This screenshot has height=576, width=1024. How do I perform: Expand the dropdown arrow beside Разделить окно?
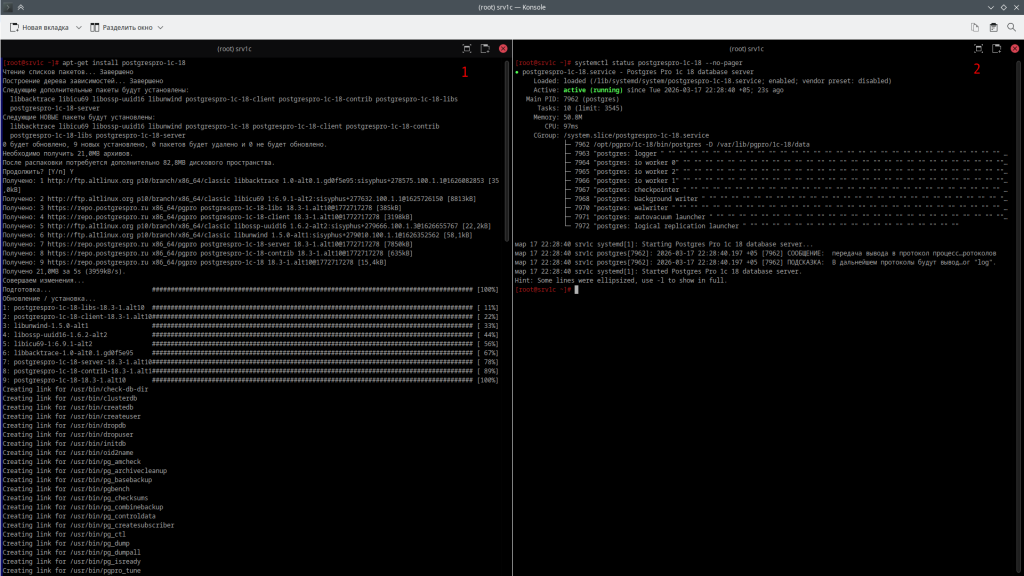[162, 27]
